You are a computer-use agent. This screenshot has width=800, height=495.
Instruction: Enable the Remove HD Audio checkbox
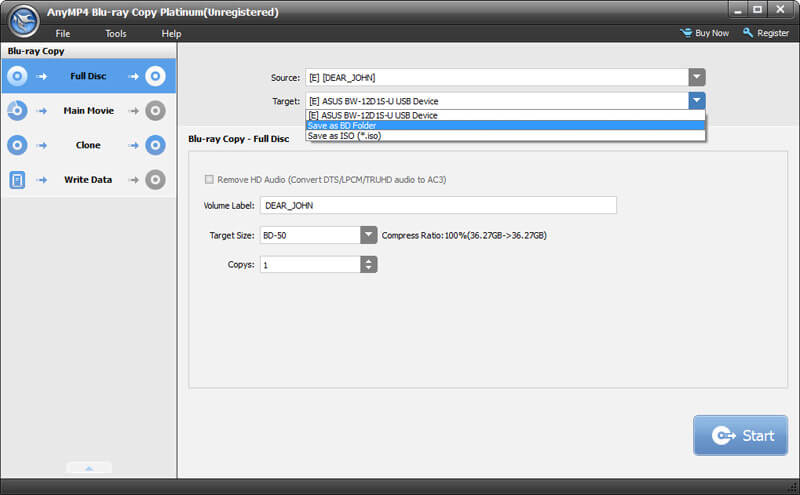click(209, 179)
